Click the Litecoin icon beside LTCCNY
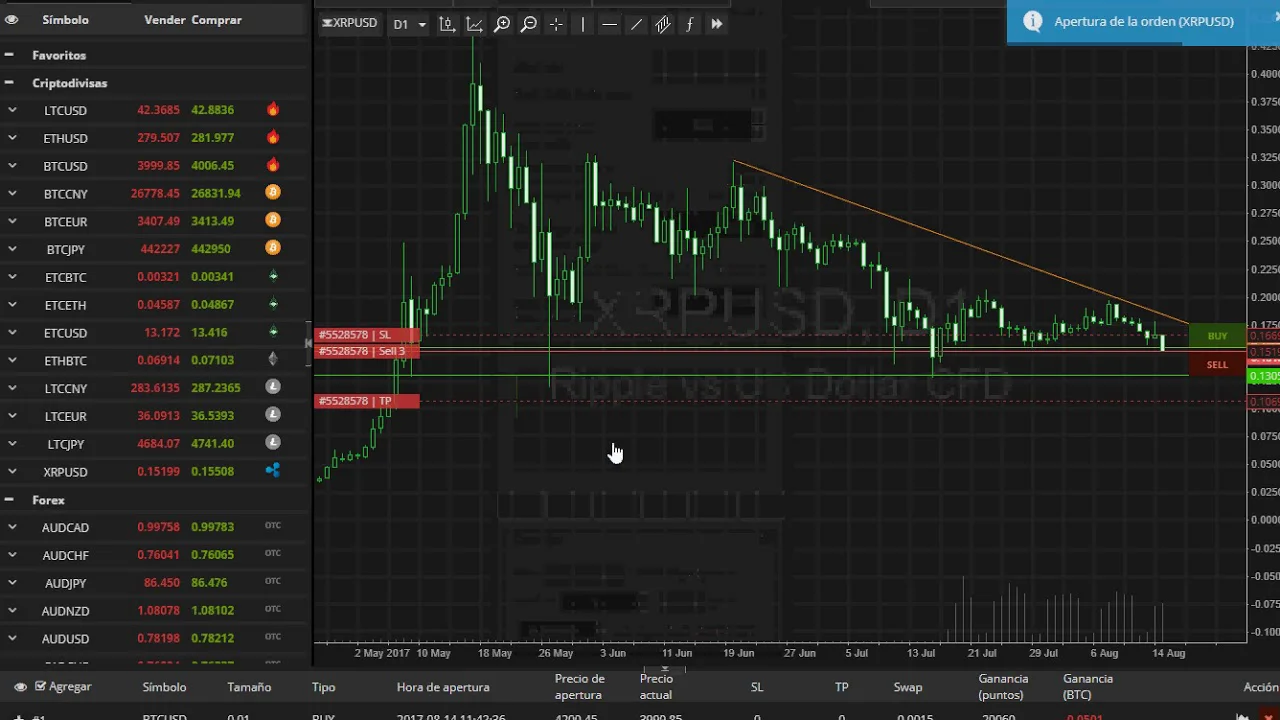Screen dimensions: 1280x720 pos(272,387)
